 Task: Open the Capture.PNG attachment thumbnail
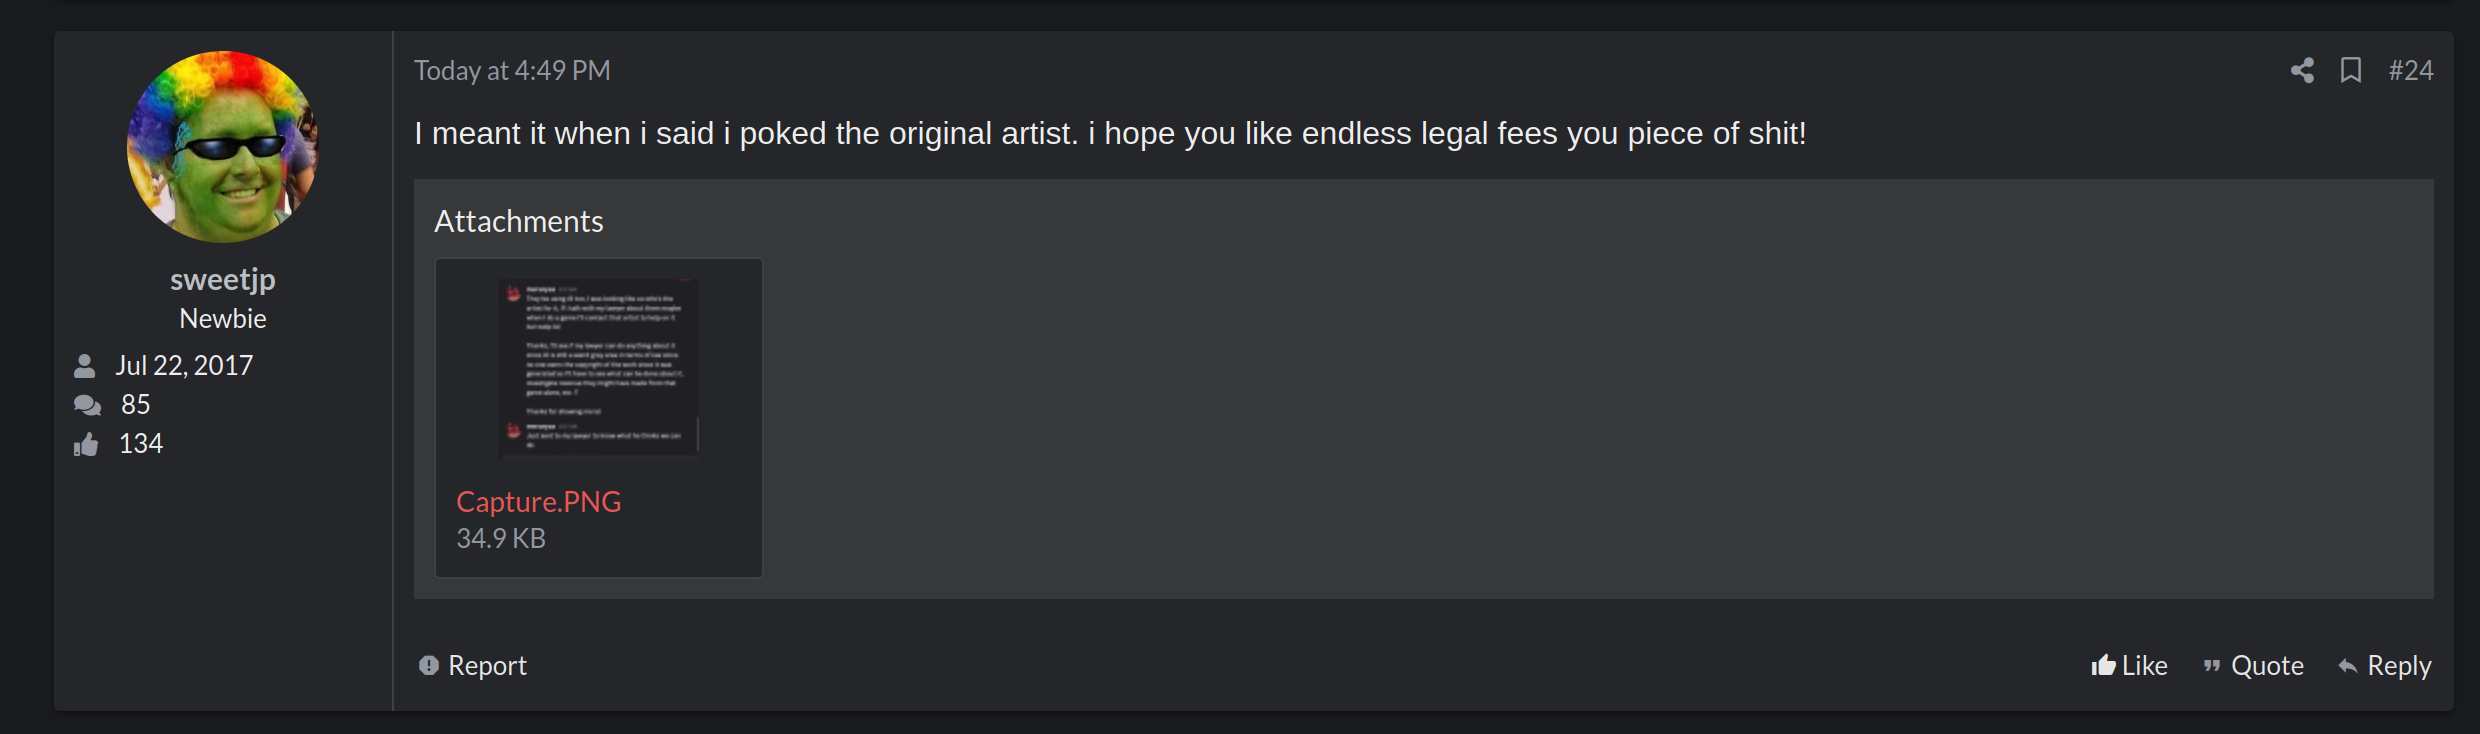tap(598, 367)
